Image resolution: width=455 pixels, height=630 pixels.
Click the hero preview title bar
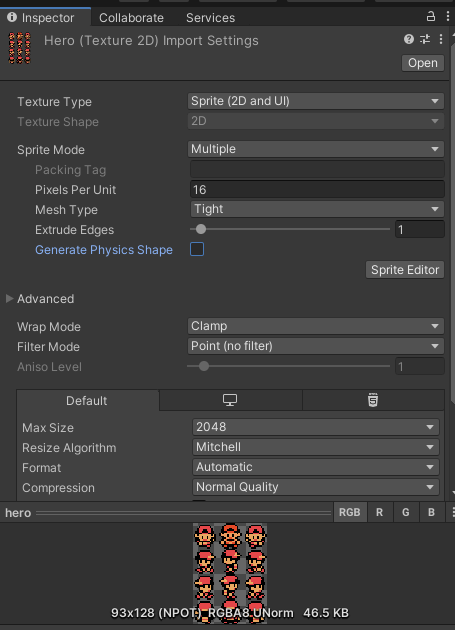[167, 513]
